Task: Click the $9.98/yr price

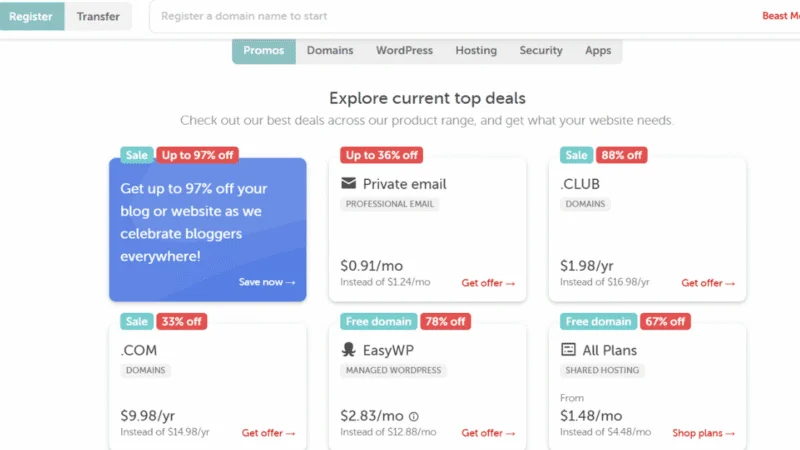Action: pyautogui.click(x=147, y=416)
